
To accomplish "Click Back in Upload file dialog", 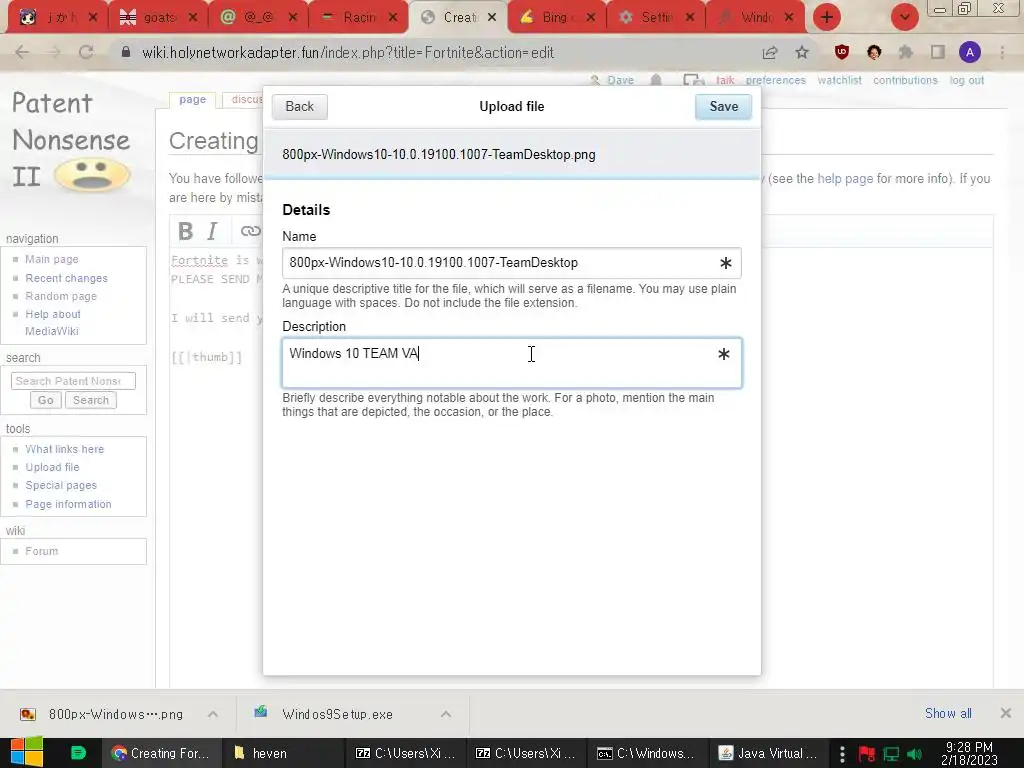I will click(x=300, y=106).
